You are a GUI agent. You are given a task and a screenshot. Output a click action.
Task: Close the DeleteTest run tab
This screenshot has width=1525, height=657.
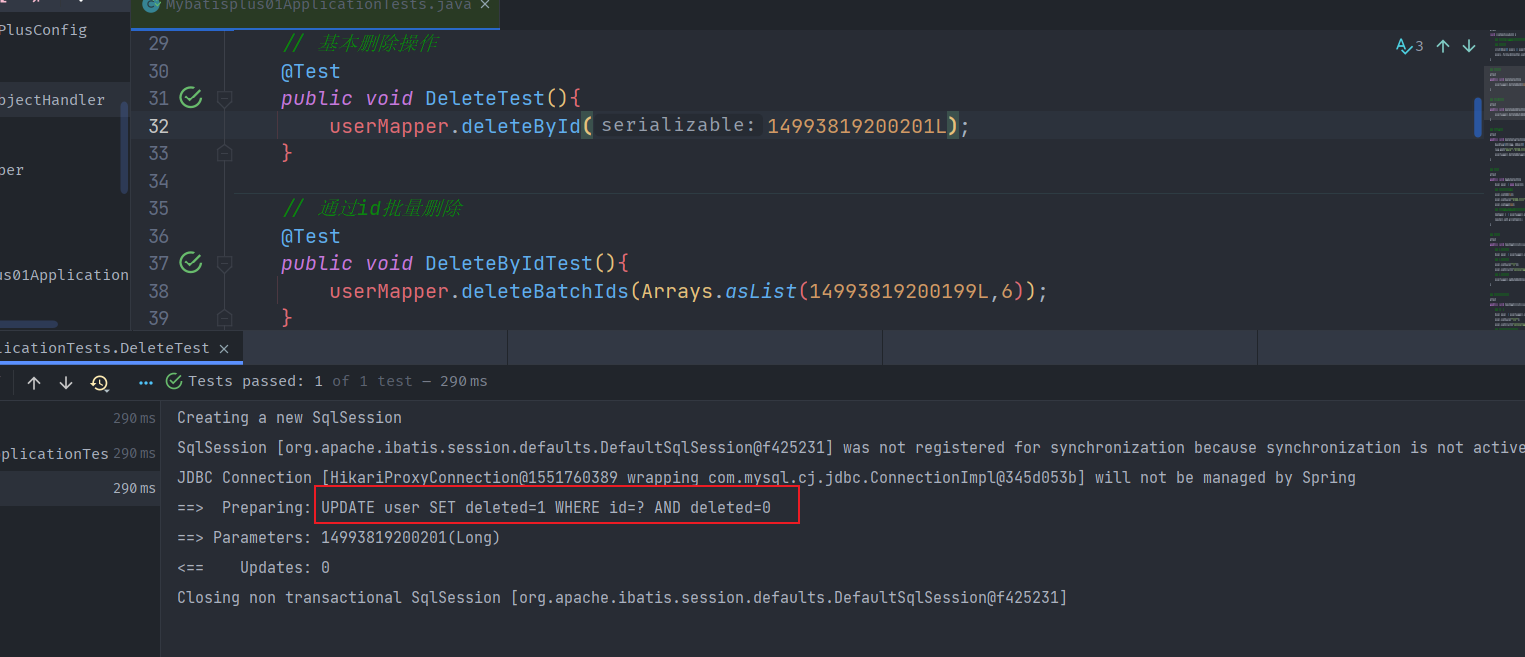point(224,348)
